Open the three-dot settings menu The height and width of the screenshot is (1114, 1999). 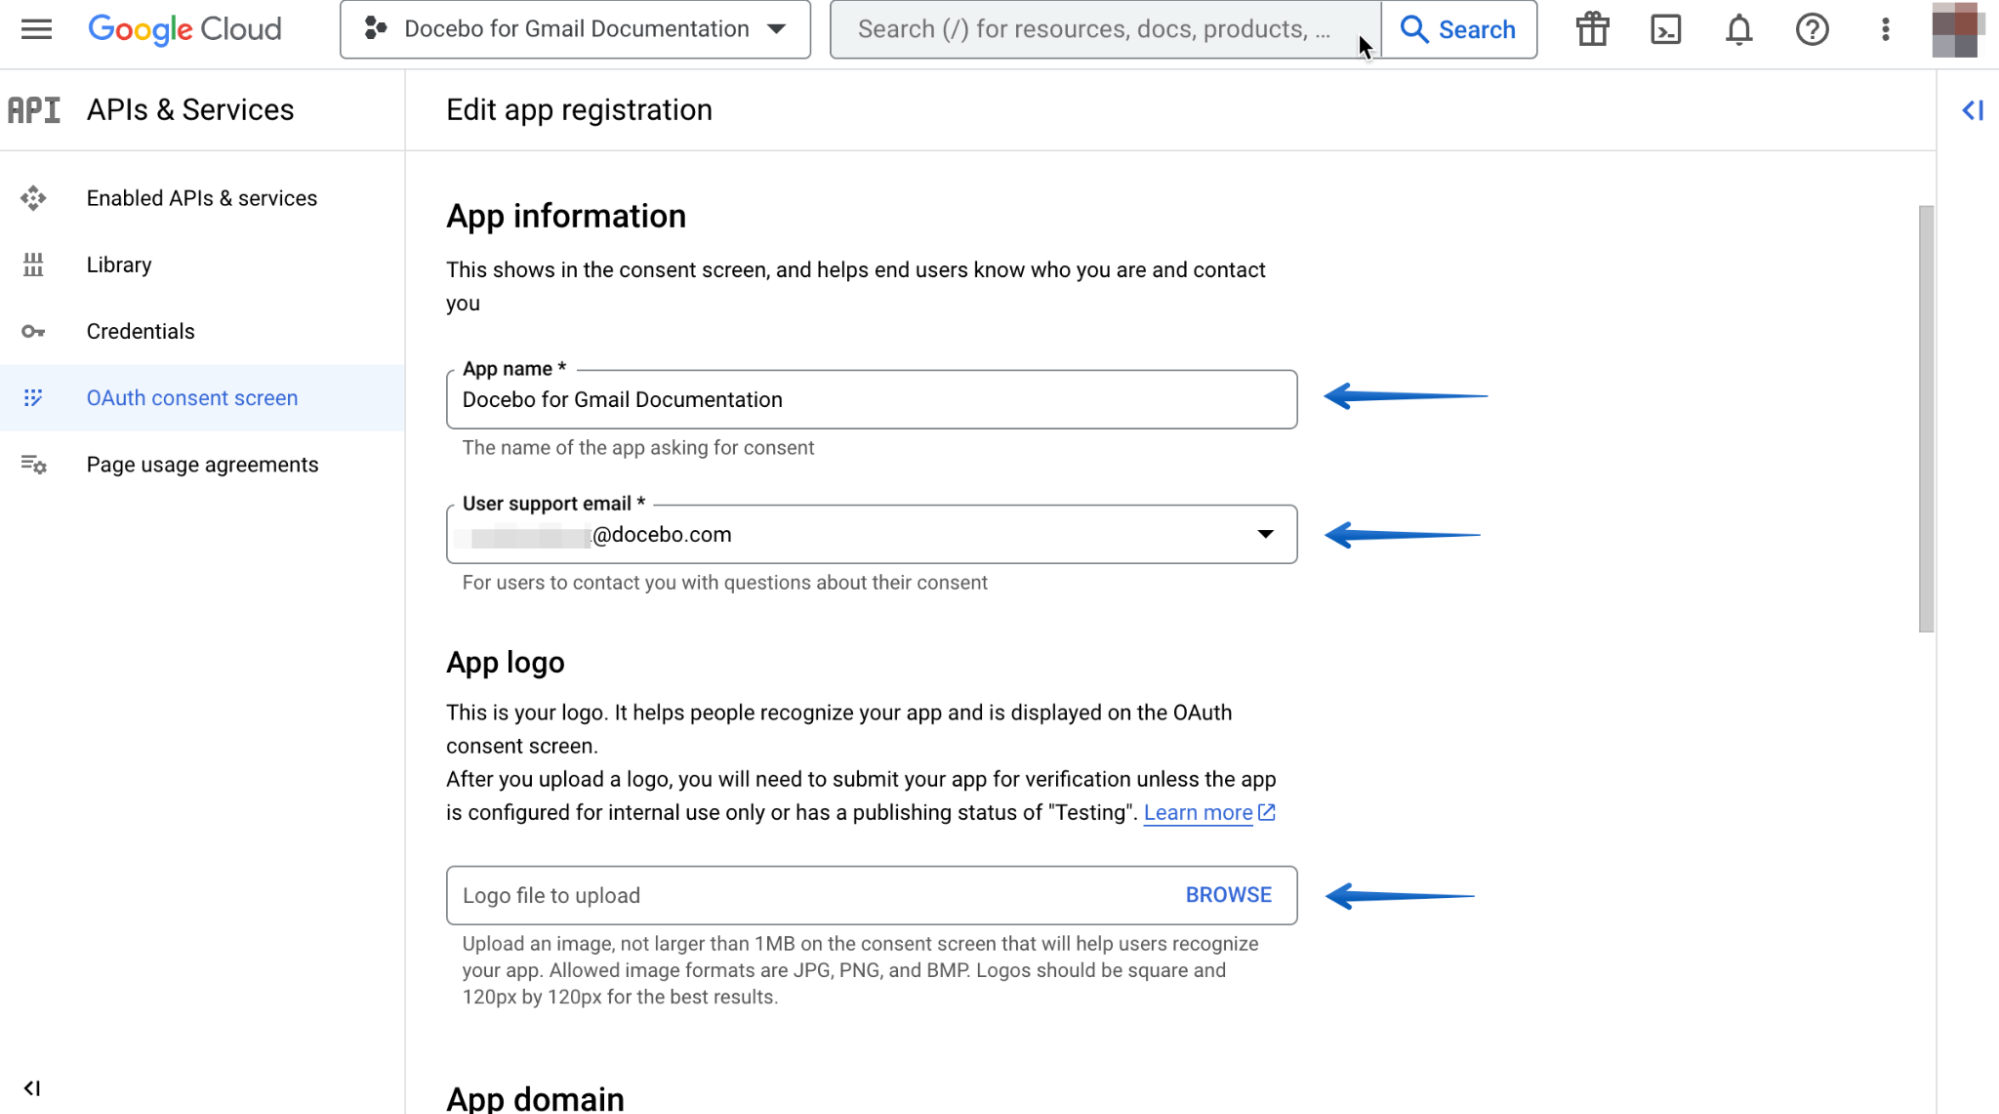coord(1885,29)
